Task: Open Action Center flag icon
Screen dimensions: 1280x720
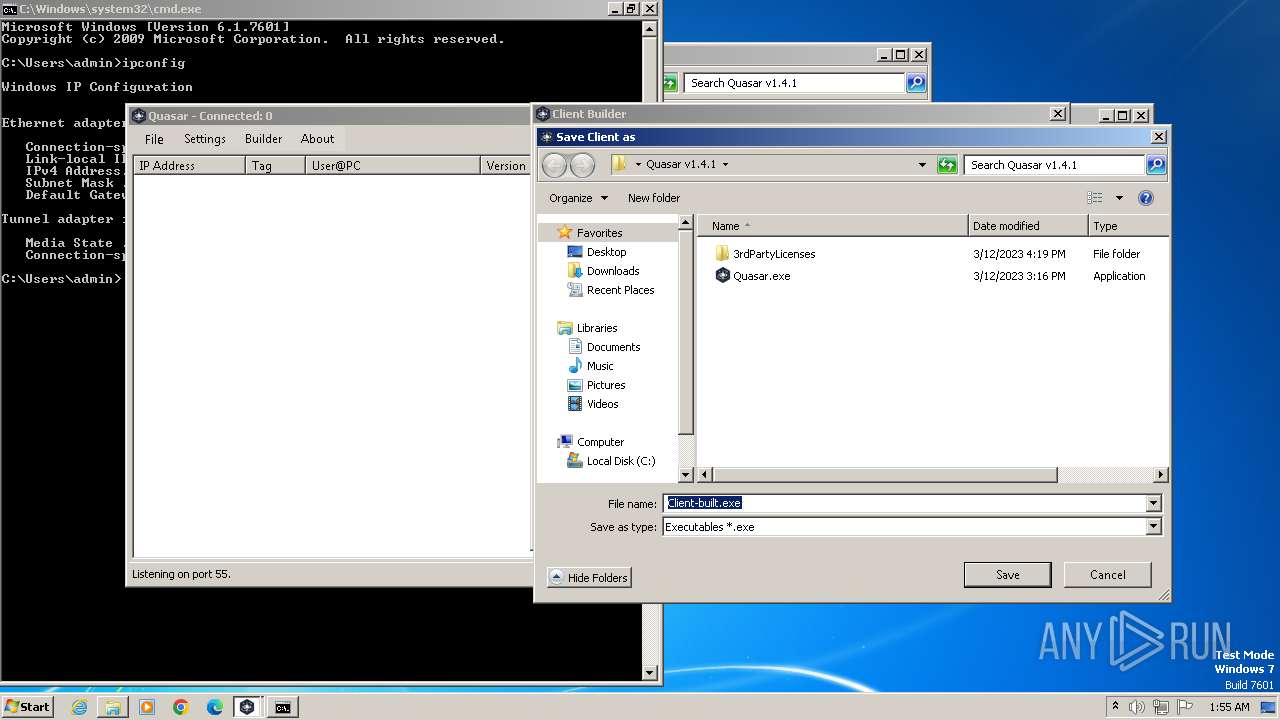Action: tap(1185, 707)
